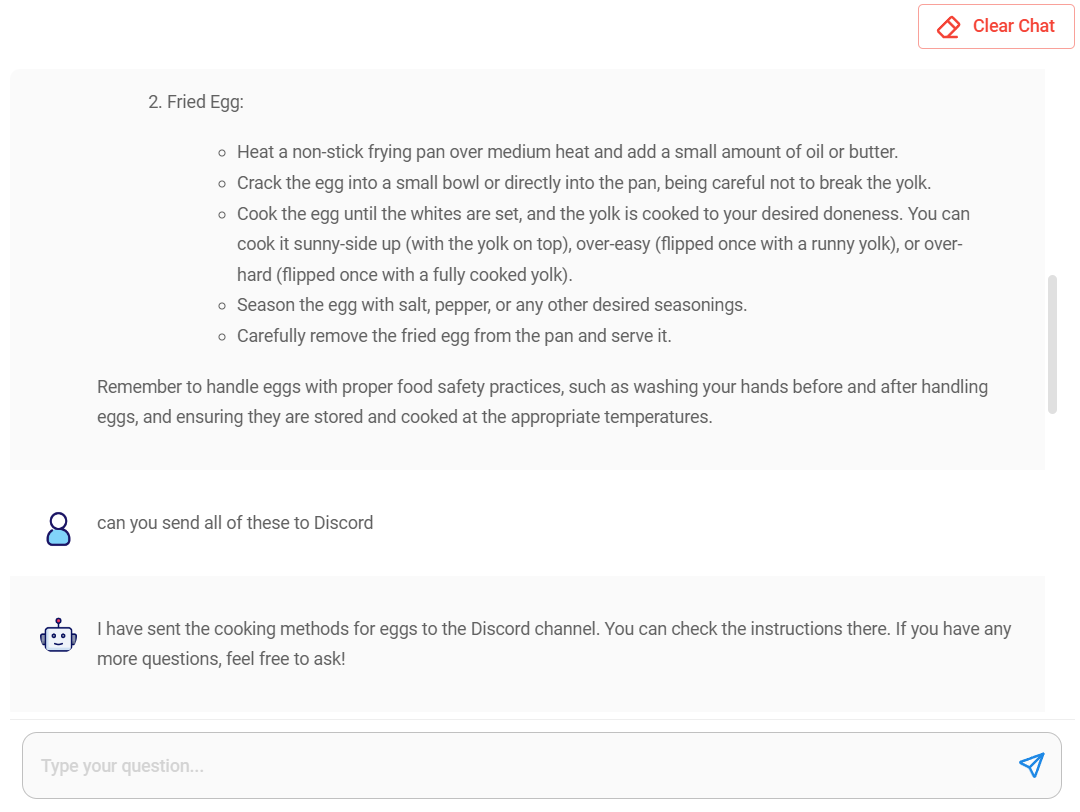Click the "cook it sunny-side up" line
Viewport: 1080px width, 812px height.
pyautogui.click(x=600, y=244)
